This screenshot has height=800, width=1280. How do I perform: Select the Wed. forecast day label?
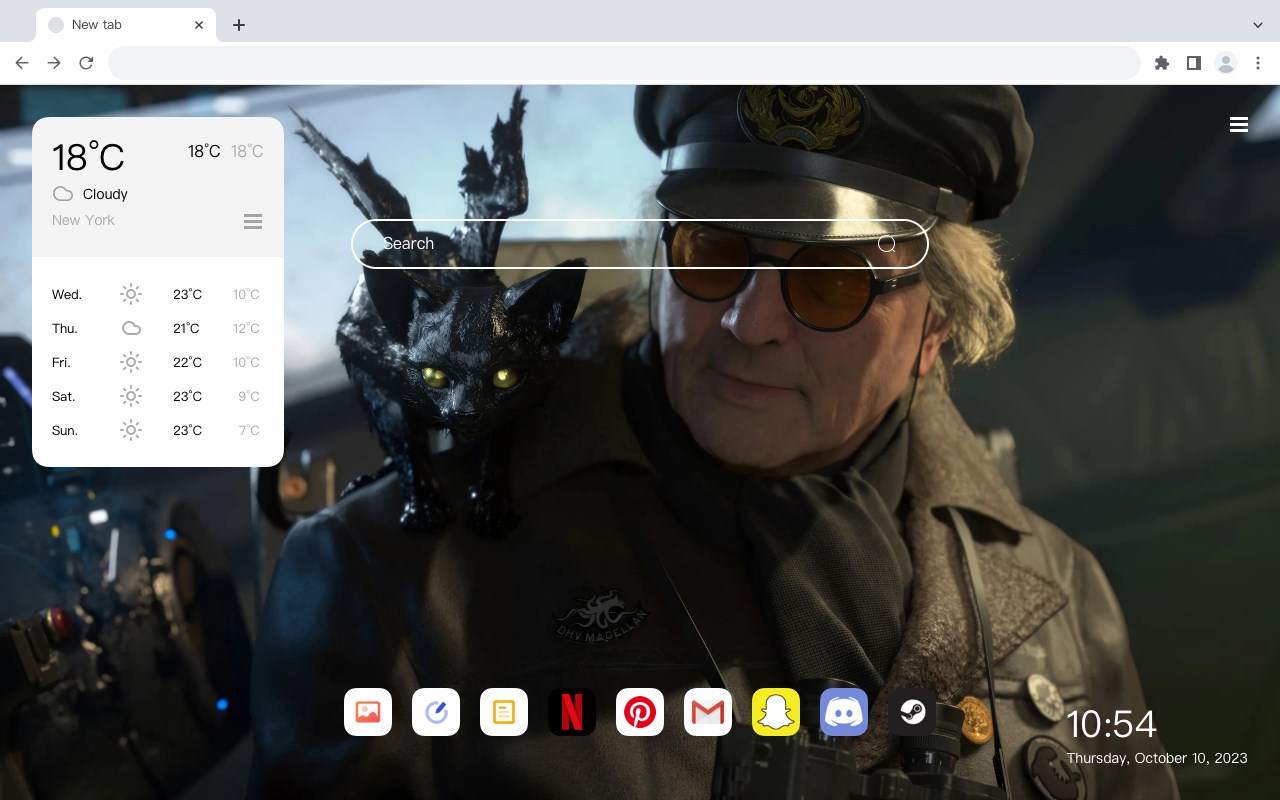click(x=67, y=294)
